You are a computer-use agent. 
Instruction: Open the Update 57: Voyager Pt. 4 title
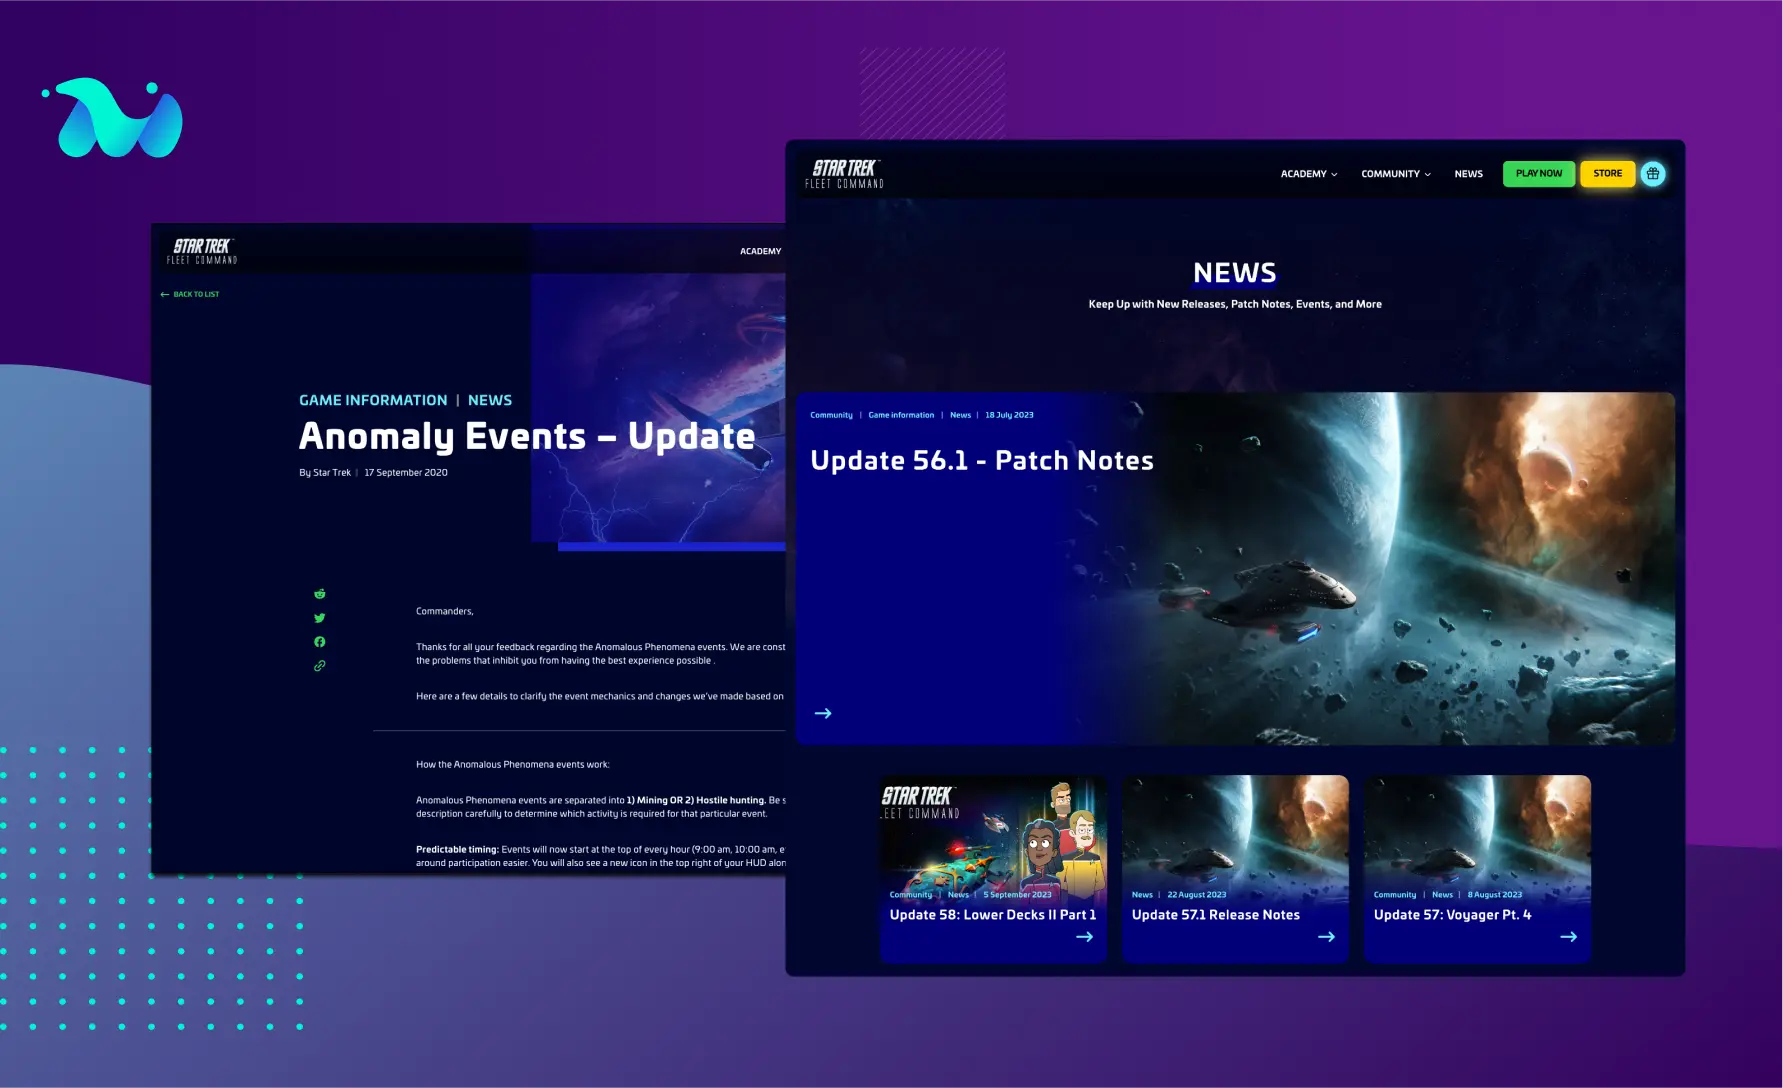point(1452,915)
